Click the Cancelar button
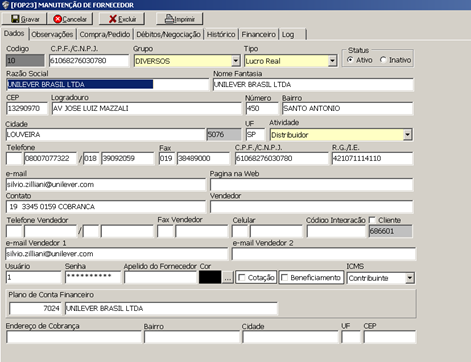 tap(70, 19)
